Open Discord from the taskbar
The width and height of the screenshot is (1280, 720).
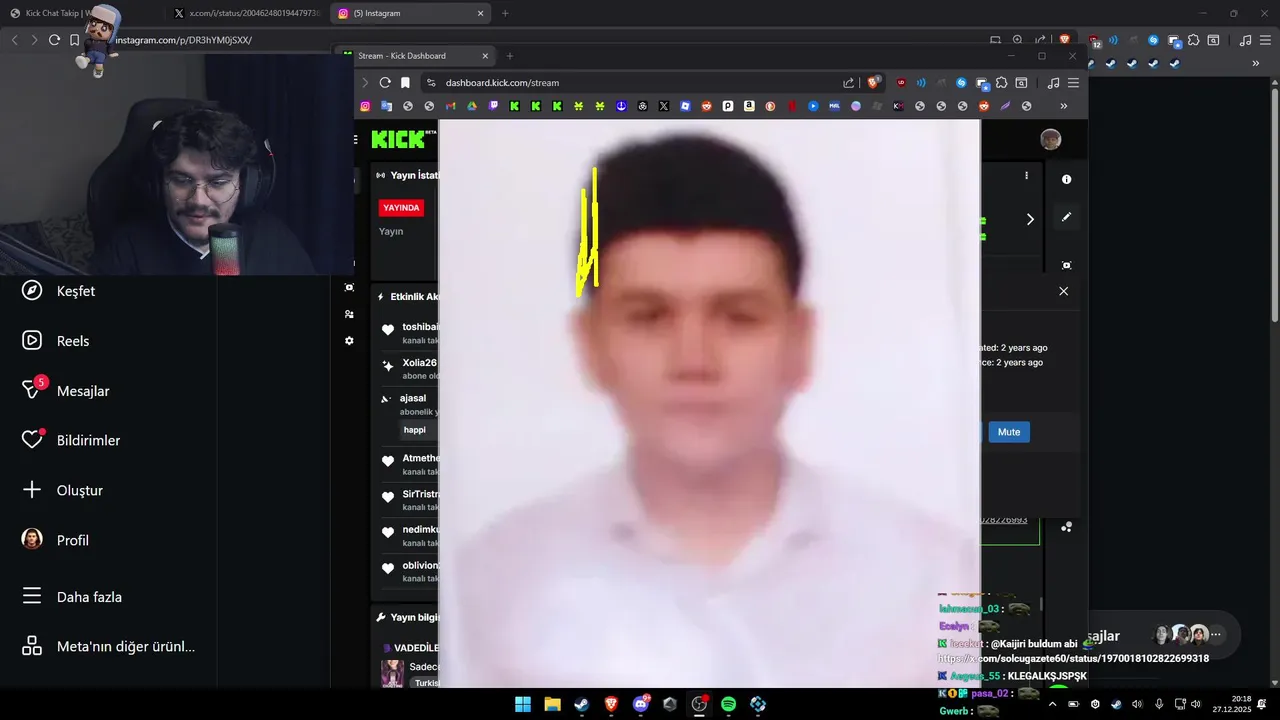tap(641, 704)
